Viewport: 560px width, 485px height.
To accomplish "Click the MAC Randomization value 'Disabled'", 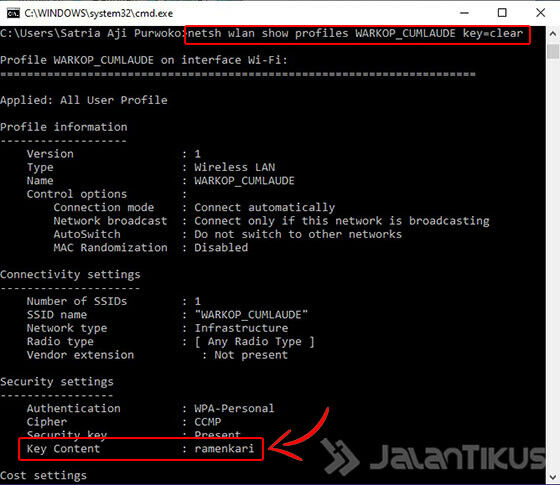I will (x=221, y=248).
